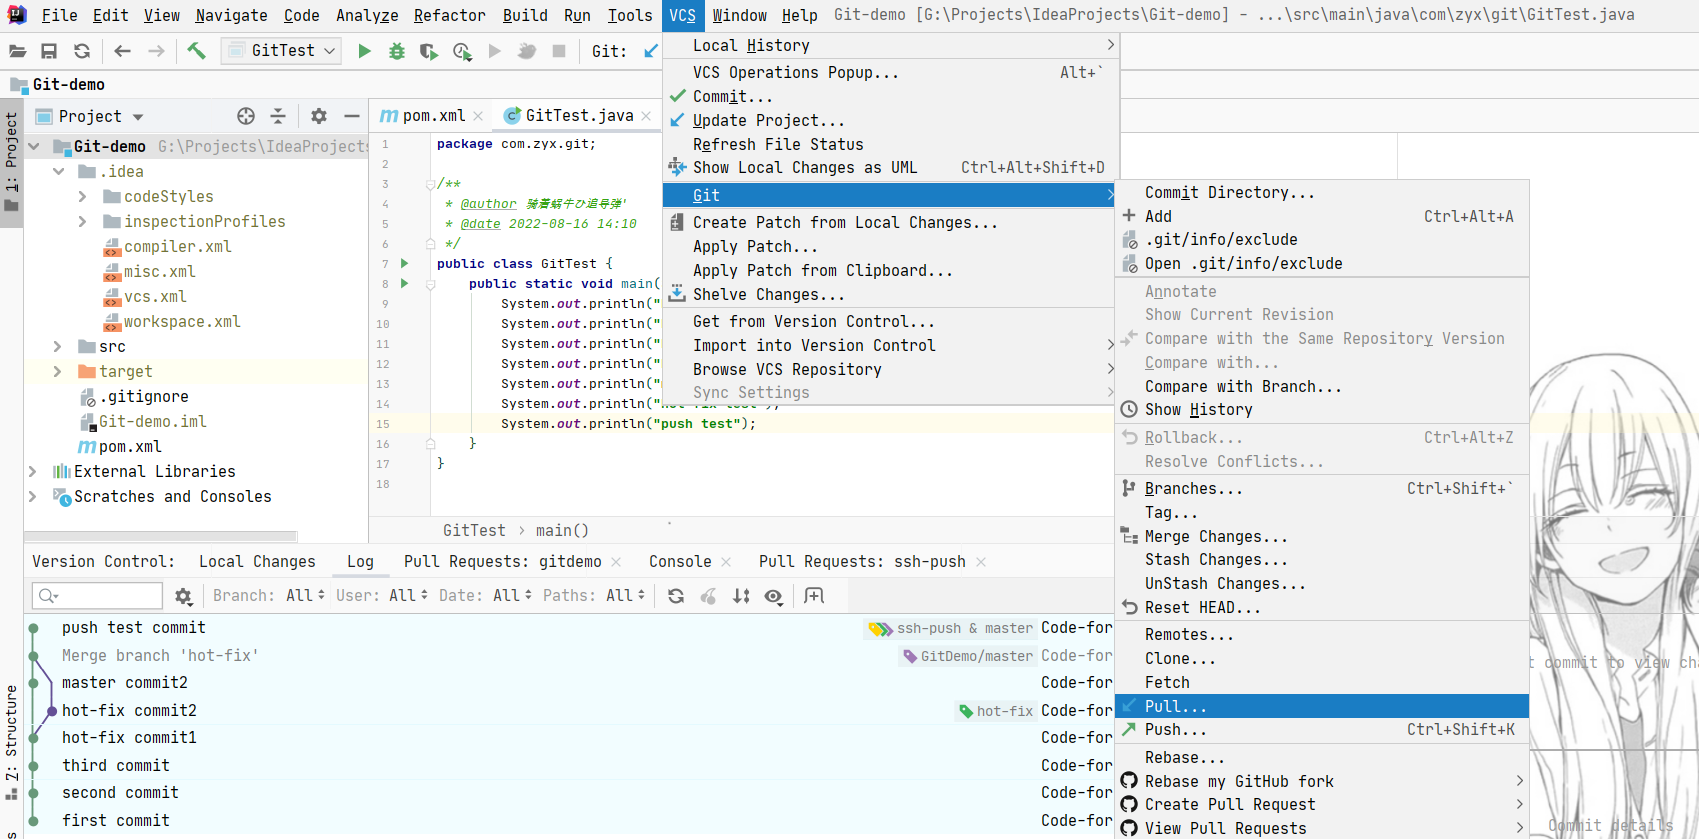This screenshot has height=839, width=1699.
Task: Click the Synchronize toolbar icon
Action: 82,51
